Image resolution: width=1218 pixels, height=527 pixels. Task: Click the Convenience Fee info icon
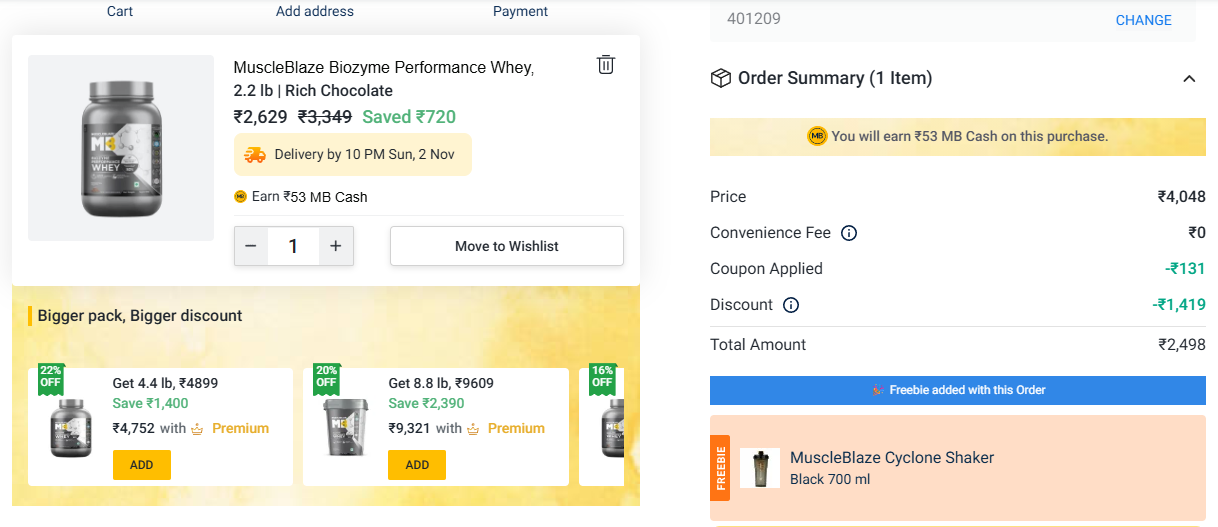click(849, 233)
